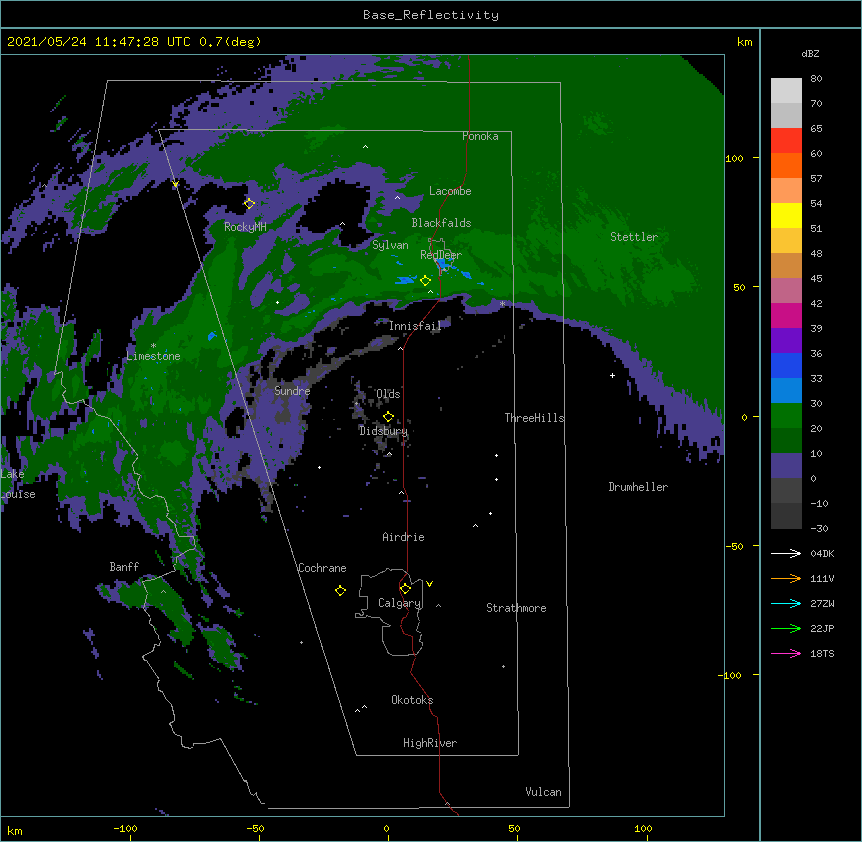This screenshot has width=862, height=842.
Task: Click the 04DK legend text
Action: [822, 553]
